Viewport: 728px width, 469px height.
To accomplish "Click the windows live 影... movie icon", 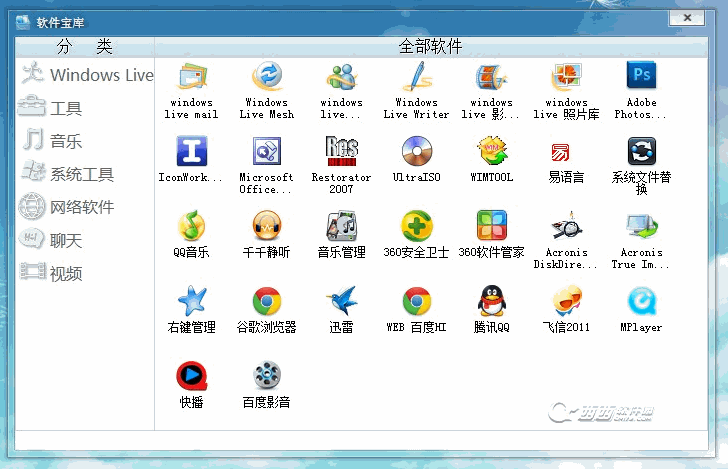I will (x=492, y=77).
